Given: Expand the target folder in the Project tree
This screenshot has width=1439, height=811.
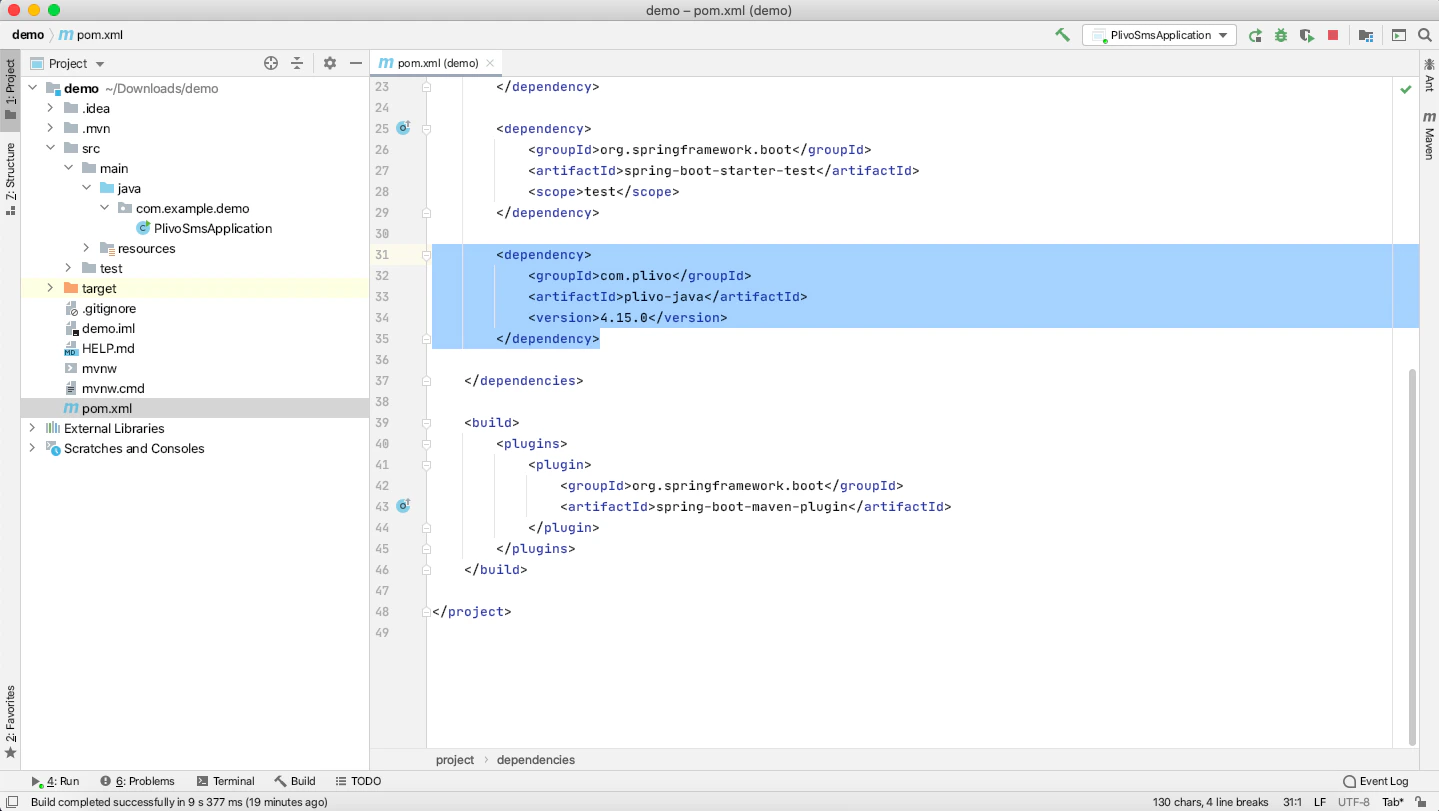Looking at the screenshot, I should pyautogui.click(x=50, y=288).
